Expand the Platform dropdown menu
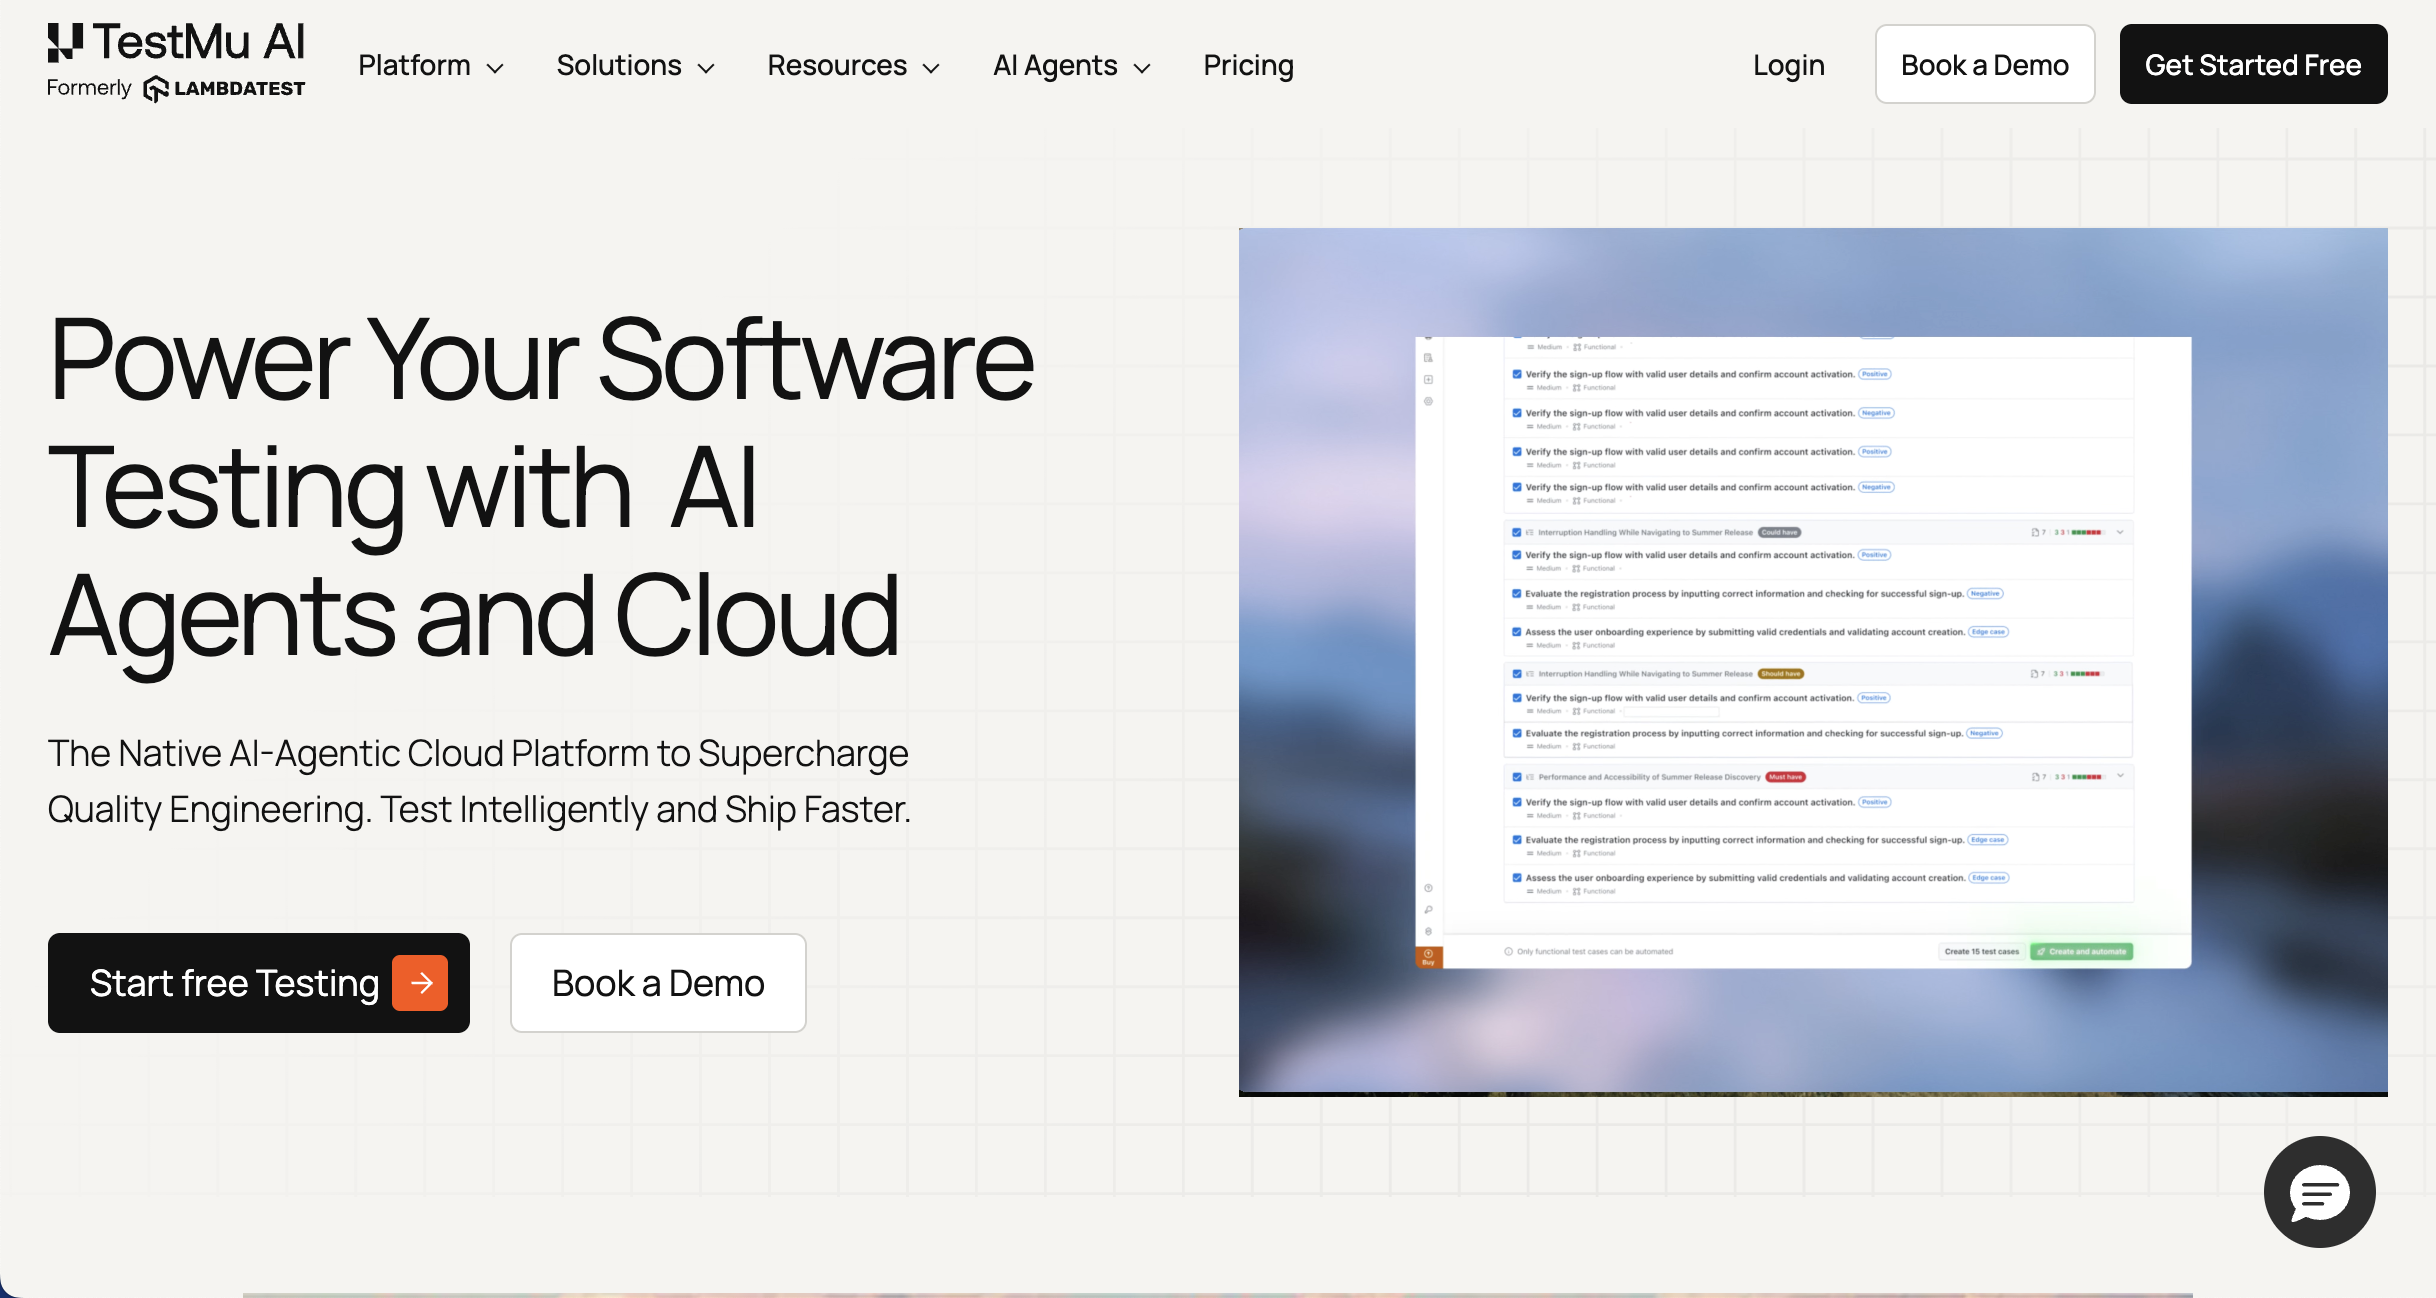The height and width of the screenshot is (1298, 2436). (431, 66)
